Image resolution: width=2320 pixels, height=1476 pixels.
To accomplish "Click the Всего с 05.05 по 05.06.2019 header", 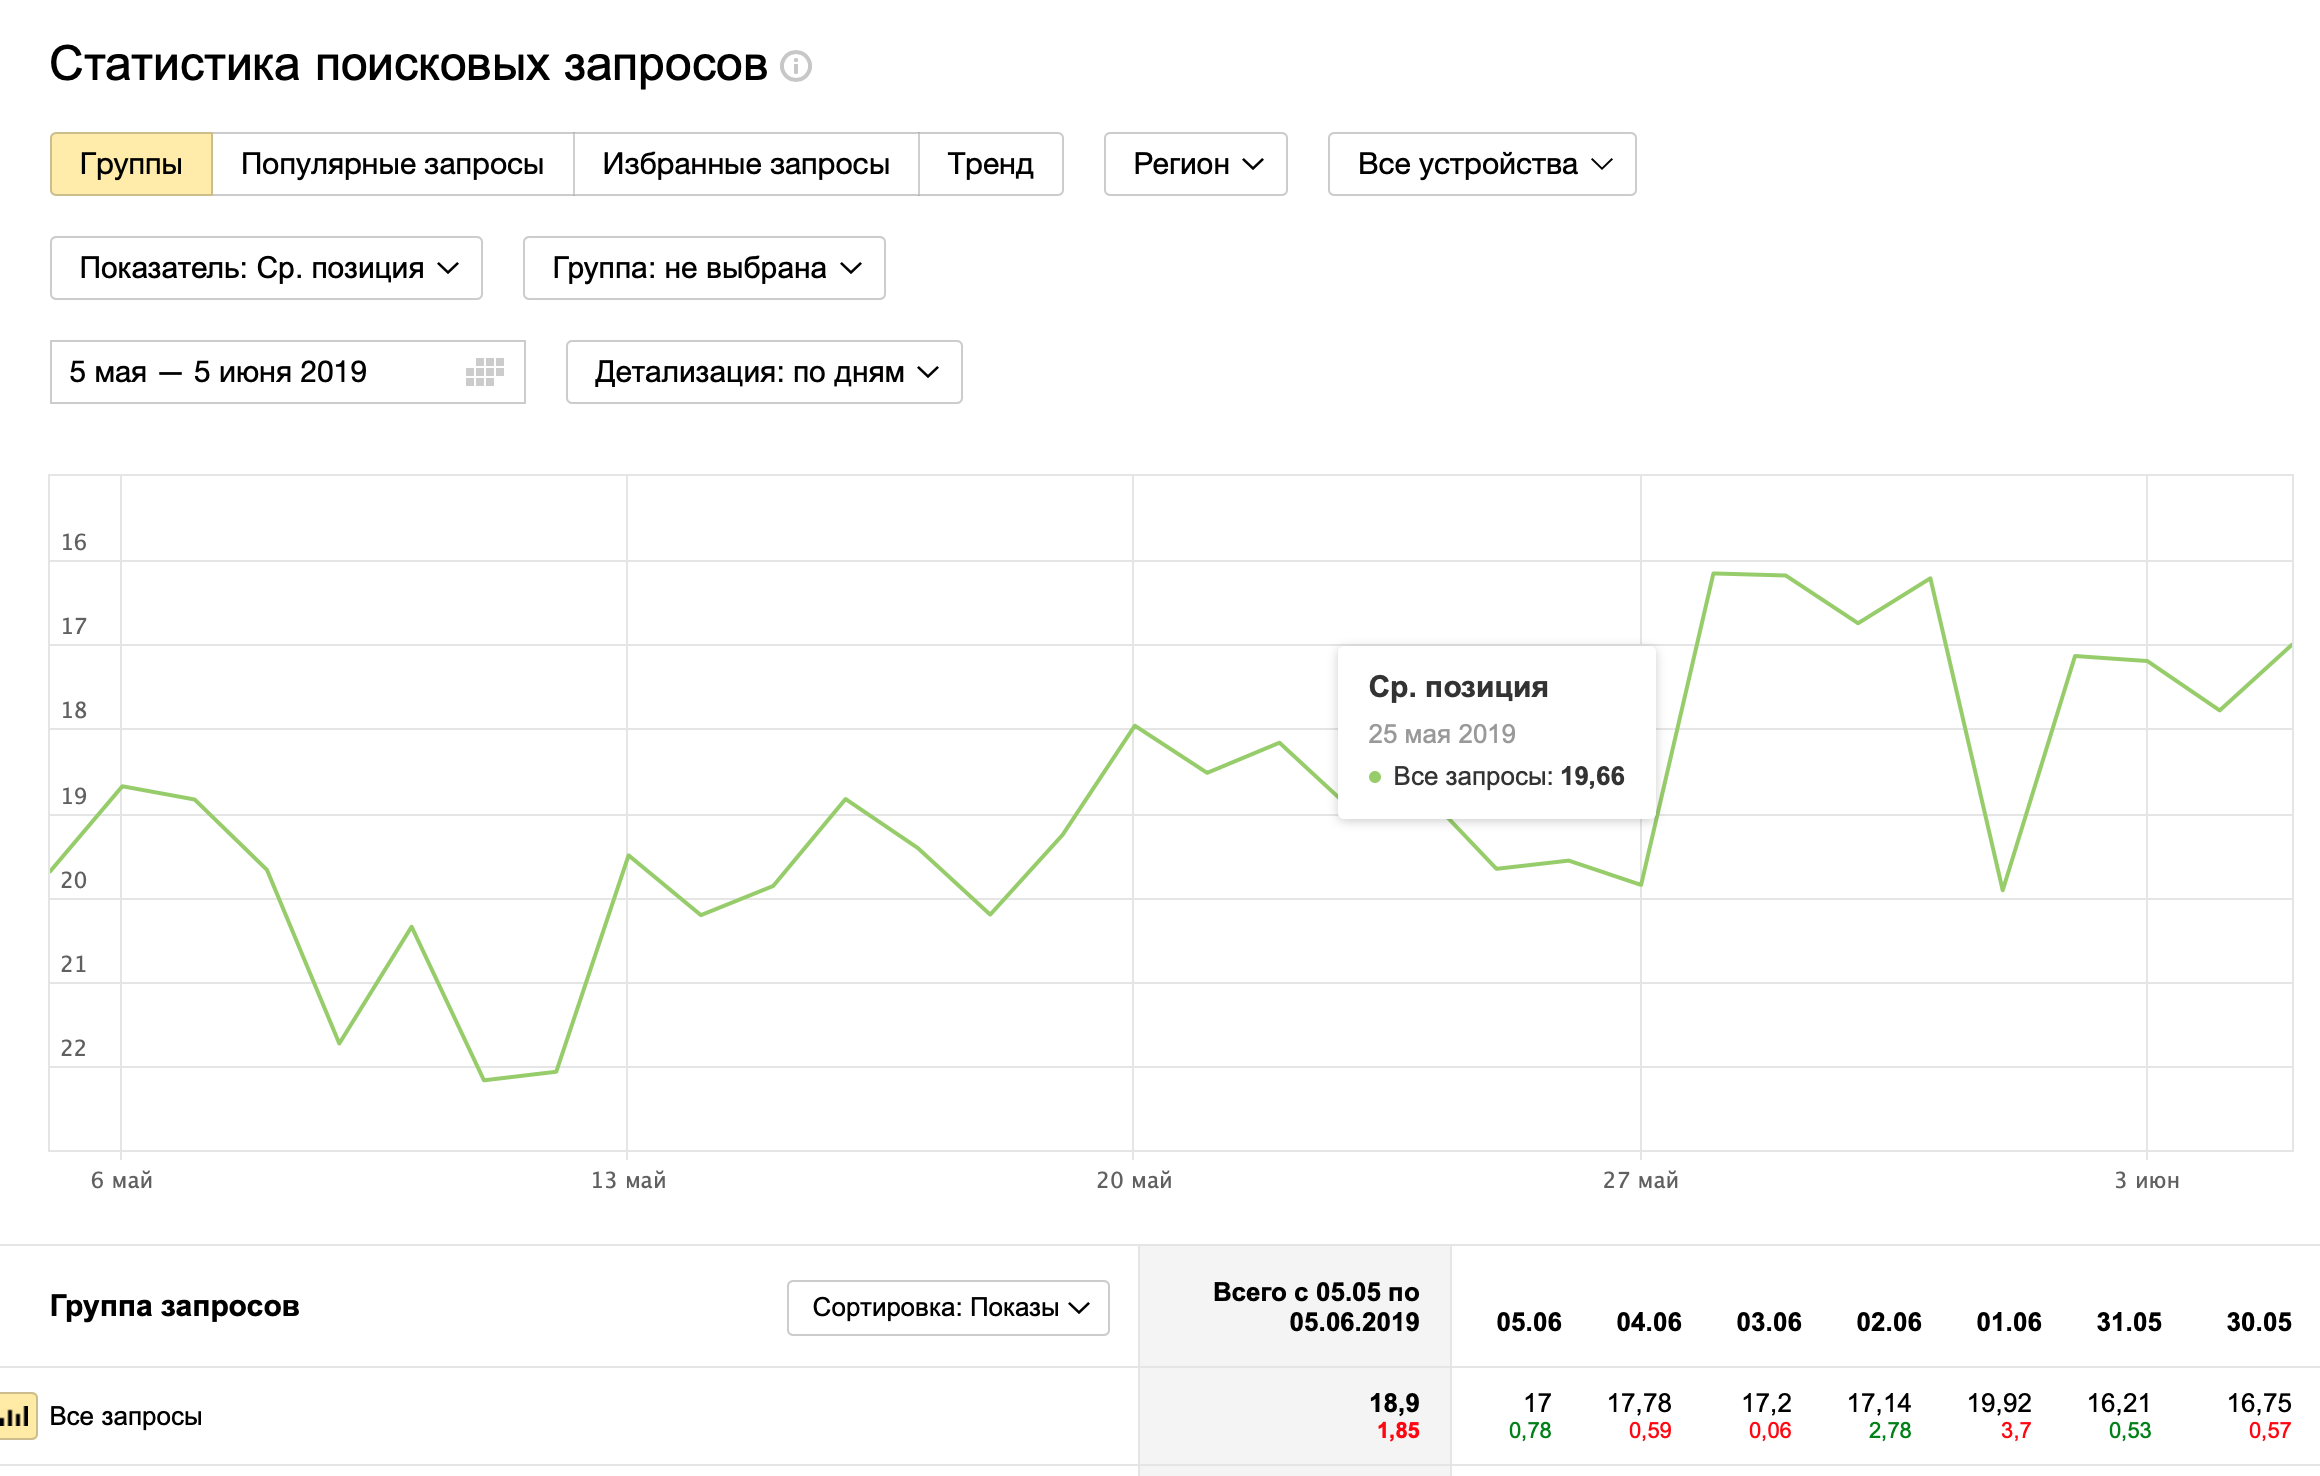I will click(1315, 1307).
